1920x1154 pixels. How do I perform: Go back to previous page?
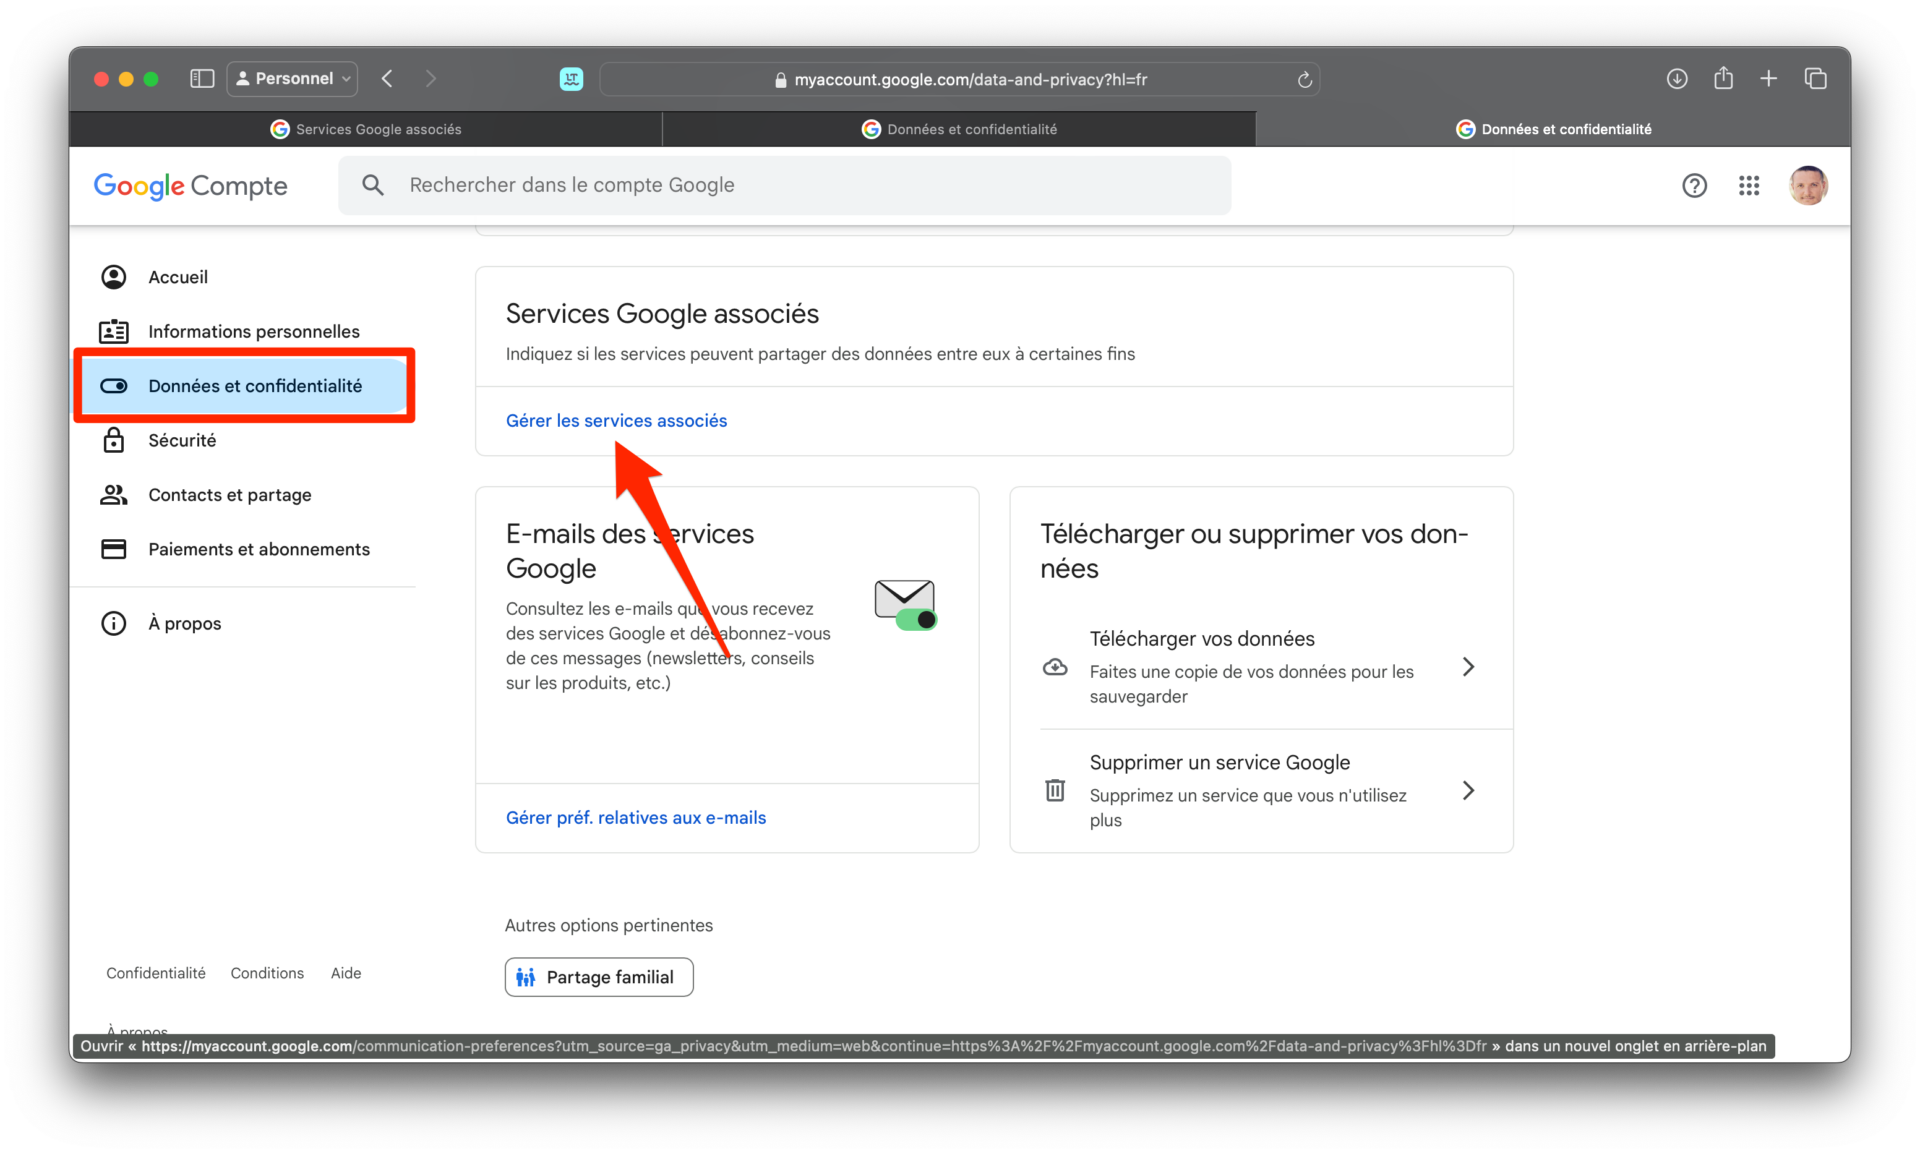coord(387,78)
